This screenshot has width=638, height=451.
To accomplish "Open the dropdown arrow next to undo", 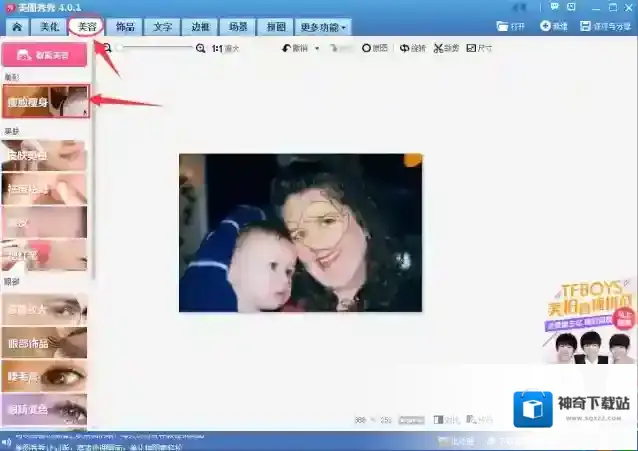I will [317, 48].
